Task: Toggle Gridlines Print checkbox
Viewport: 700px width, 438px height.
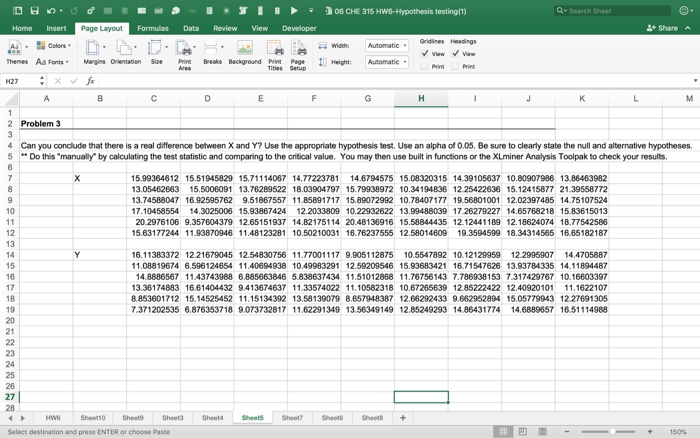Action: click(x=424, y=66)
